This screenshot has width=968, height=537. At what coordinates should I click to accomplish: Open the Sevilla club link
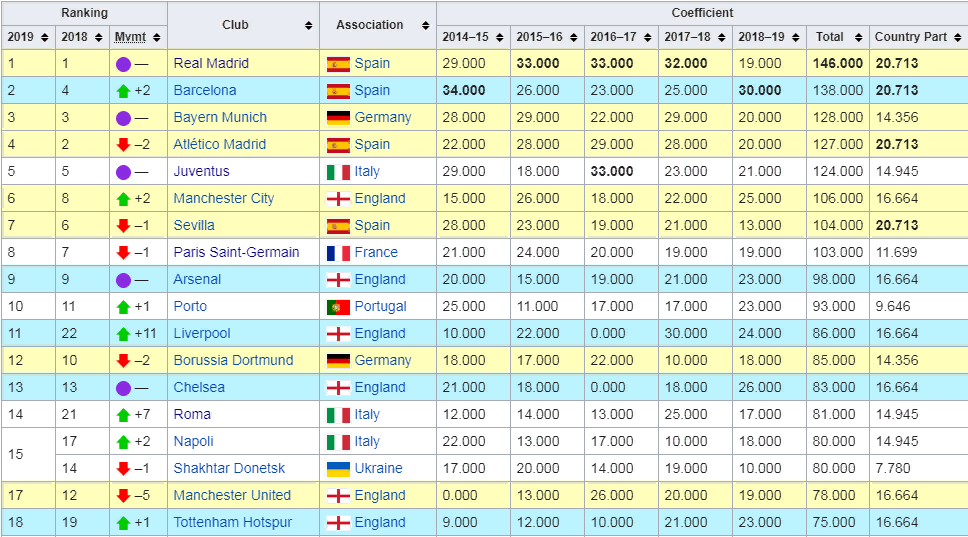[x=194, y=225]
